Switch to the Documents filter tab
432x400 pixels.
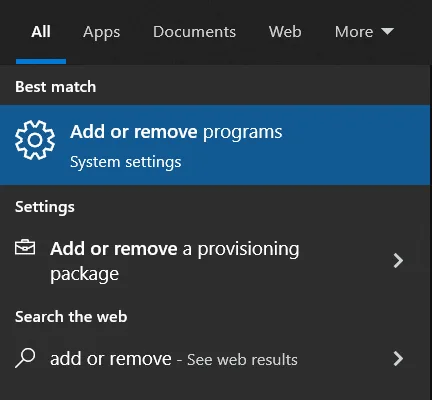tap(194, 32)
